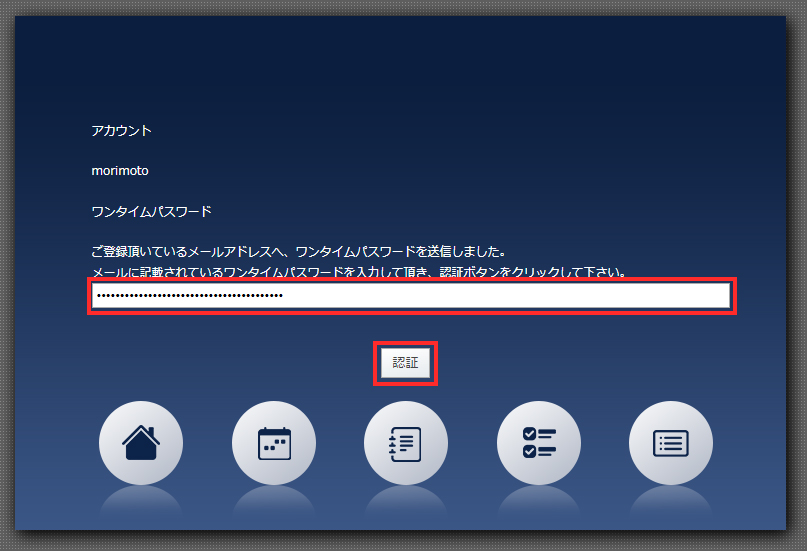Click the reflection below the checklist icon

coord(539,502)
